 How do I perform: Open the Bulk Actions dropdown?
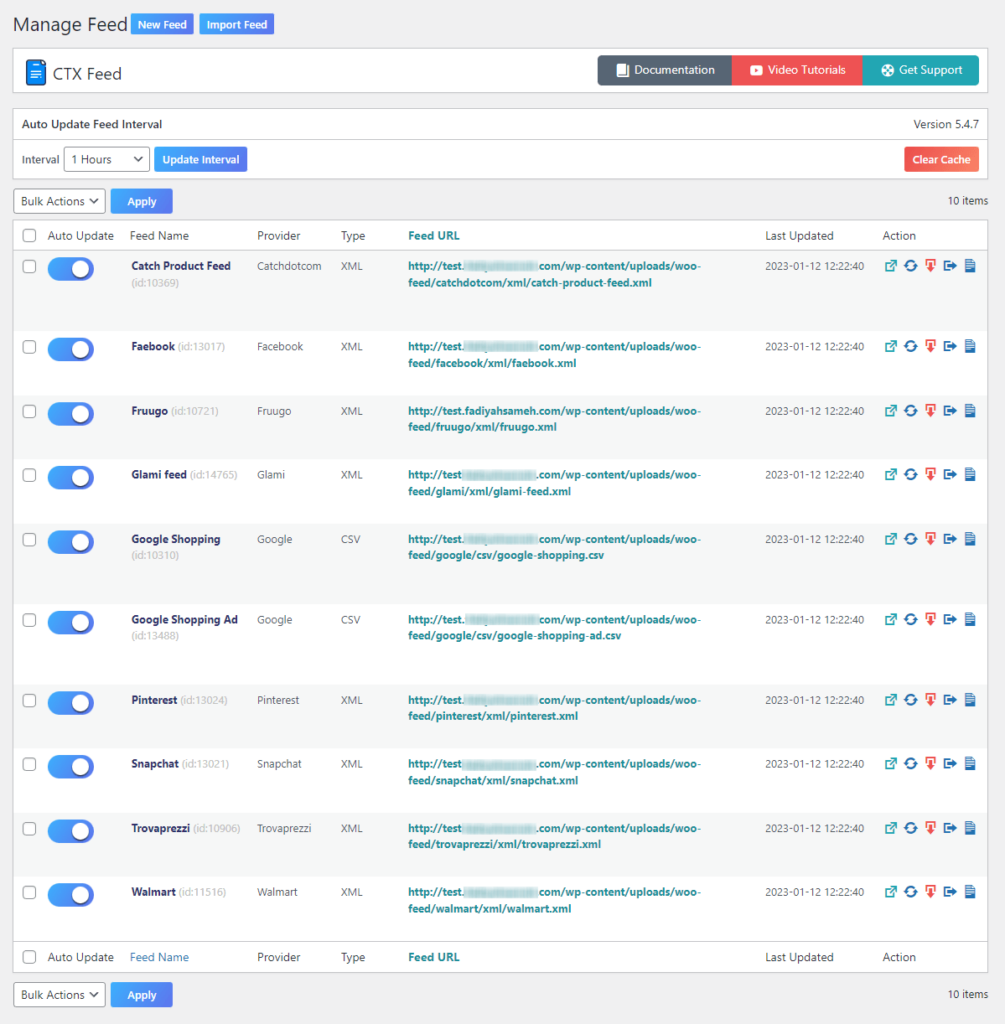59,201
